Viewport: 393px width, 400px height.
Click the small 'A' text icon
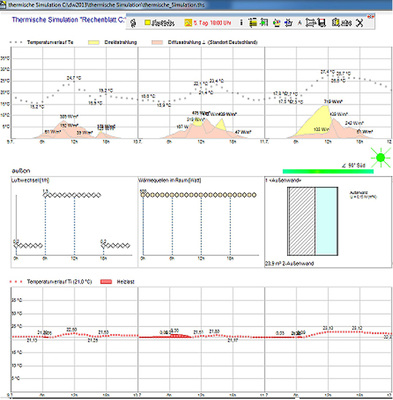(x=300, y=23)
